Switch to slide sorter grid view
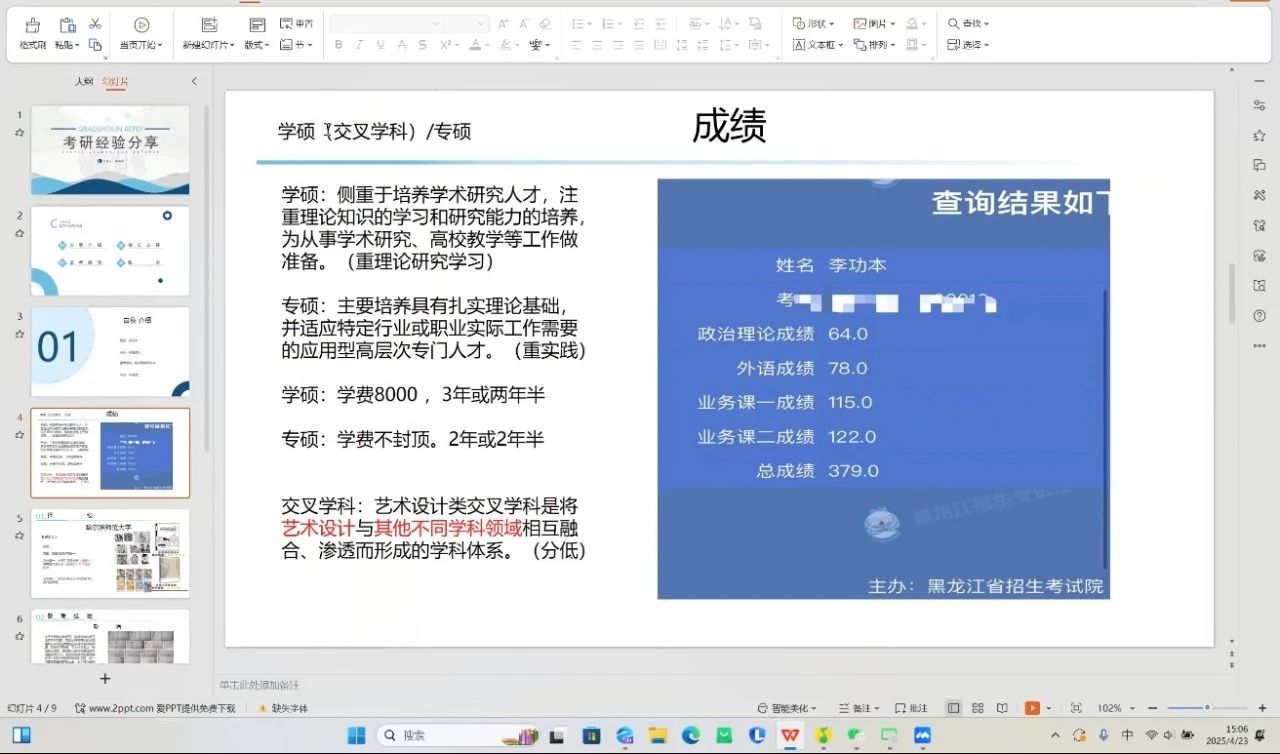This screenshot has height=754, width=1280. pyautogui.click(x=978, y=708)
